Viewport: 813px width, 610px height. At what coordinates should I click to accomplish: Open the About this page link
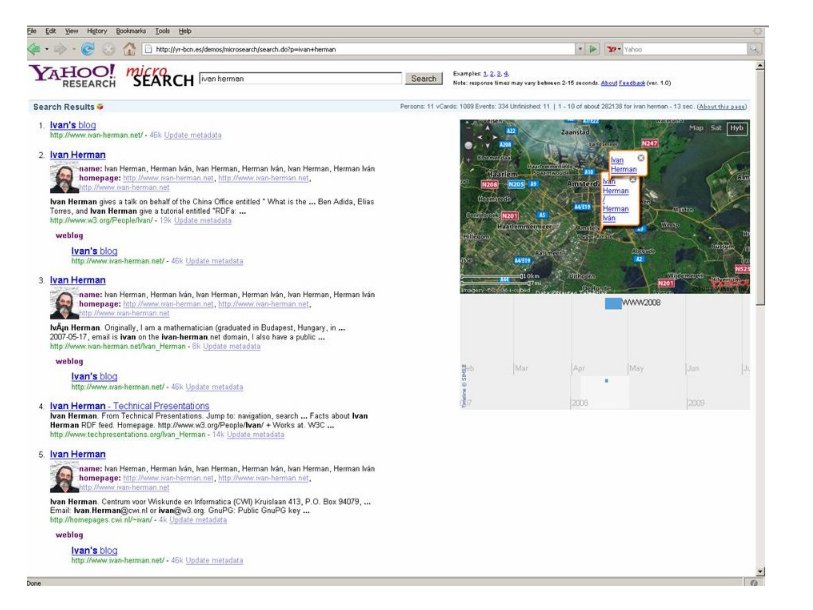722,106
